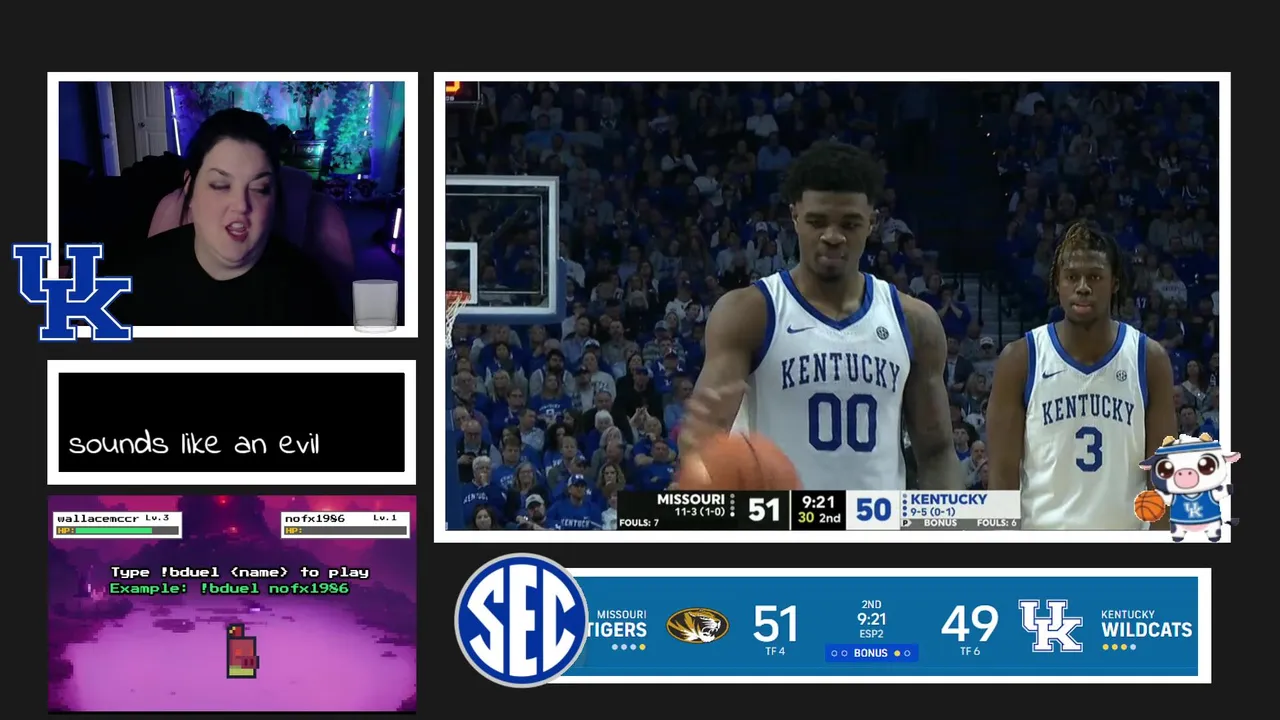This screenshot has height=720, width=1280.
Task: Click the player name "nofx1986" in the HP box
Action: coord(314,518)
